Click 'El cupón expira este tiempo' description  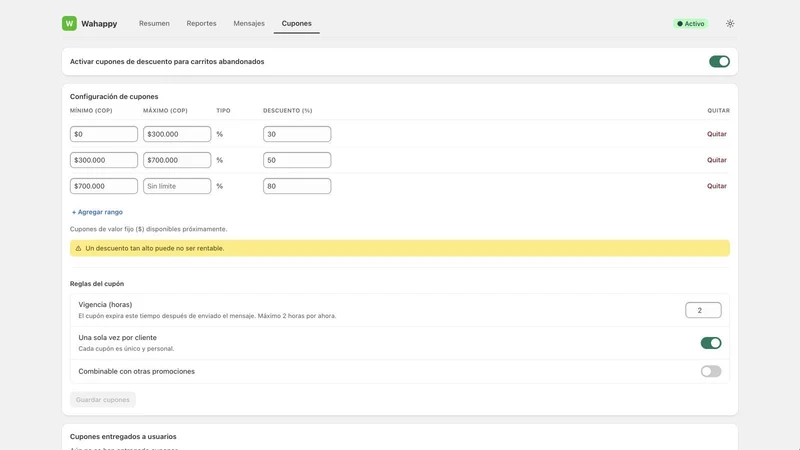point(207,316)
